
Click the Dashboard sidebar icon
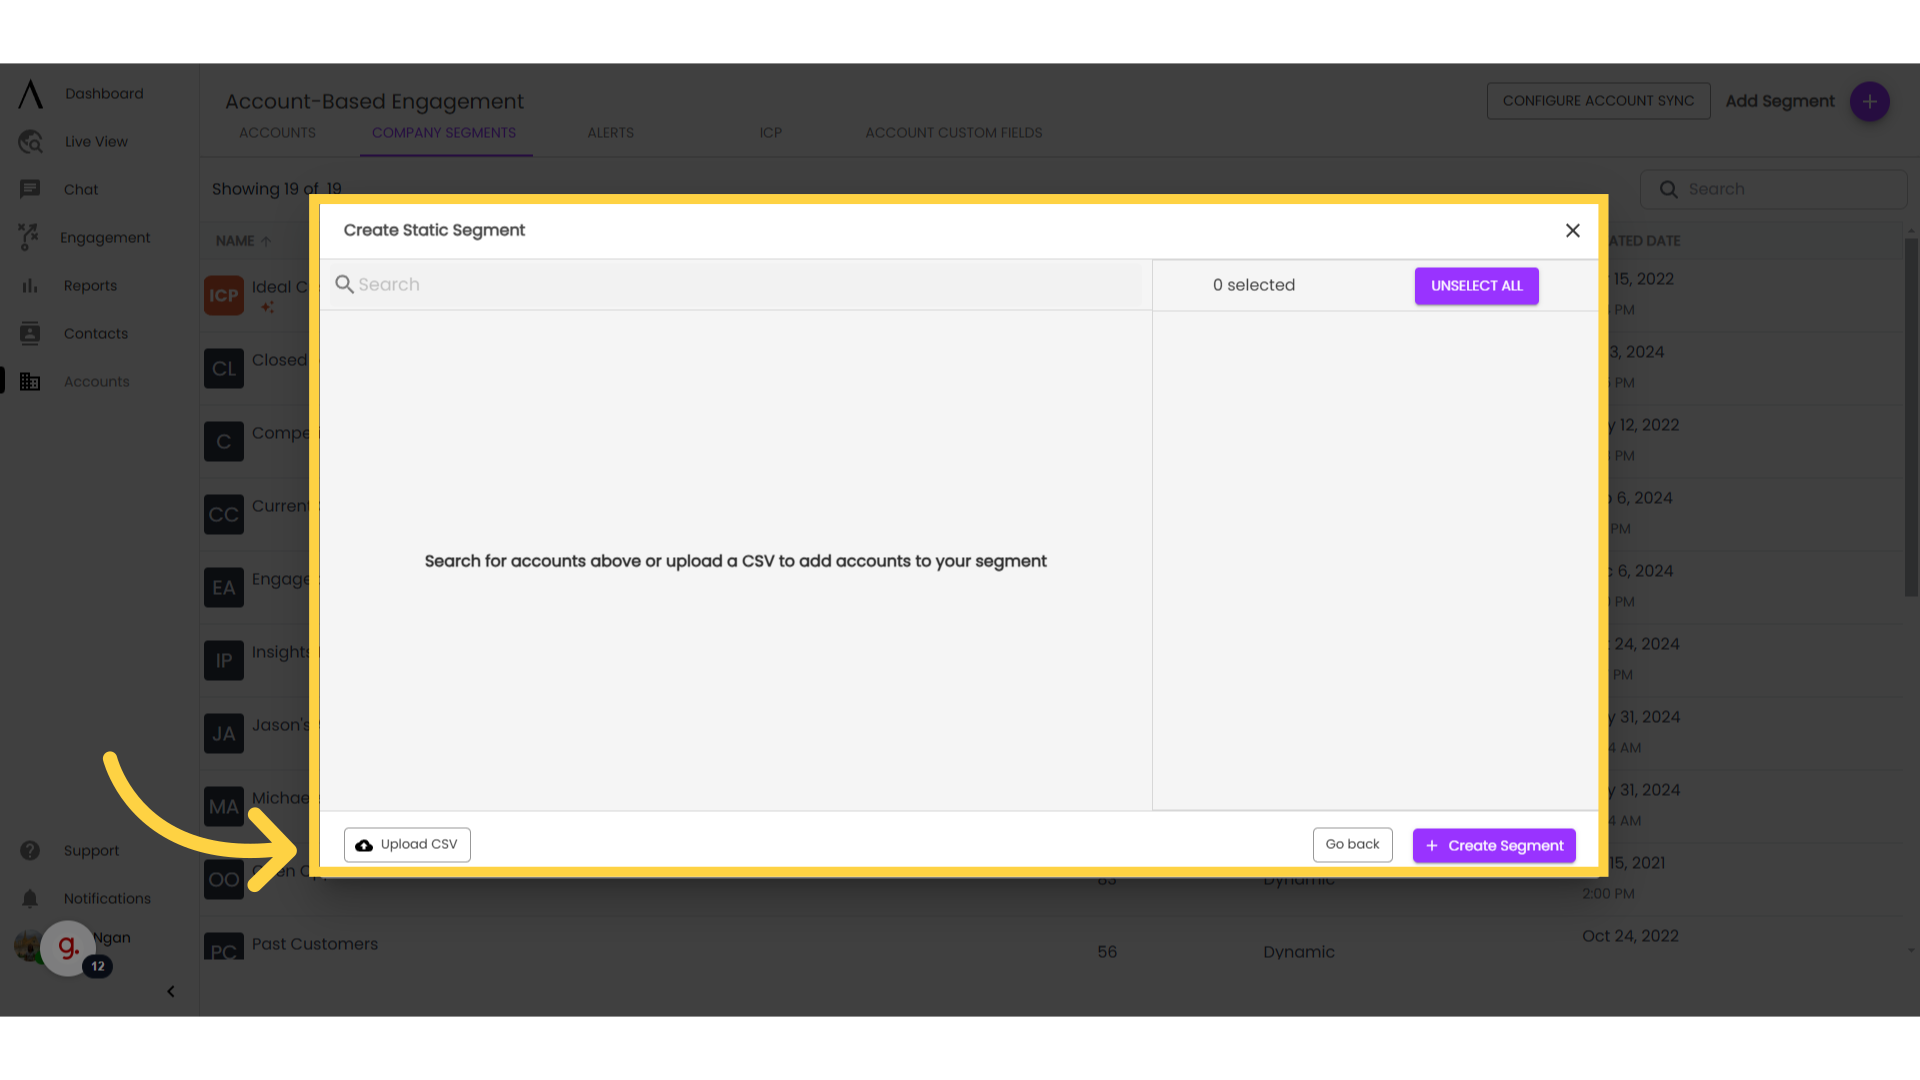pos(29,94)
